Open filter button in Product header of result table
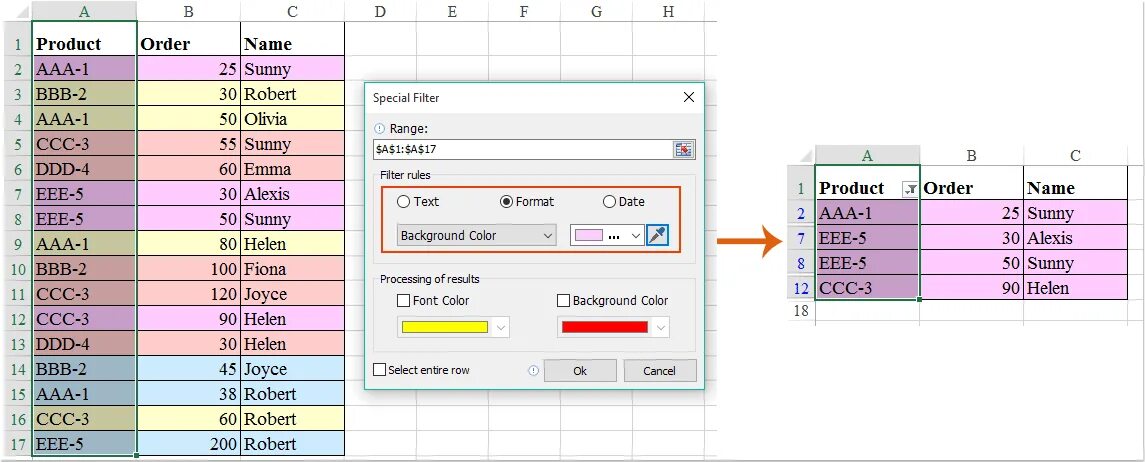The width and height of the screenshot is (1145, 462). (x=910, y=189)
